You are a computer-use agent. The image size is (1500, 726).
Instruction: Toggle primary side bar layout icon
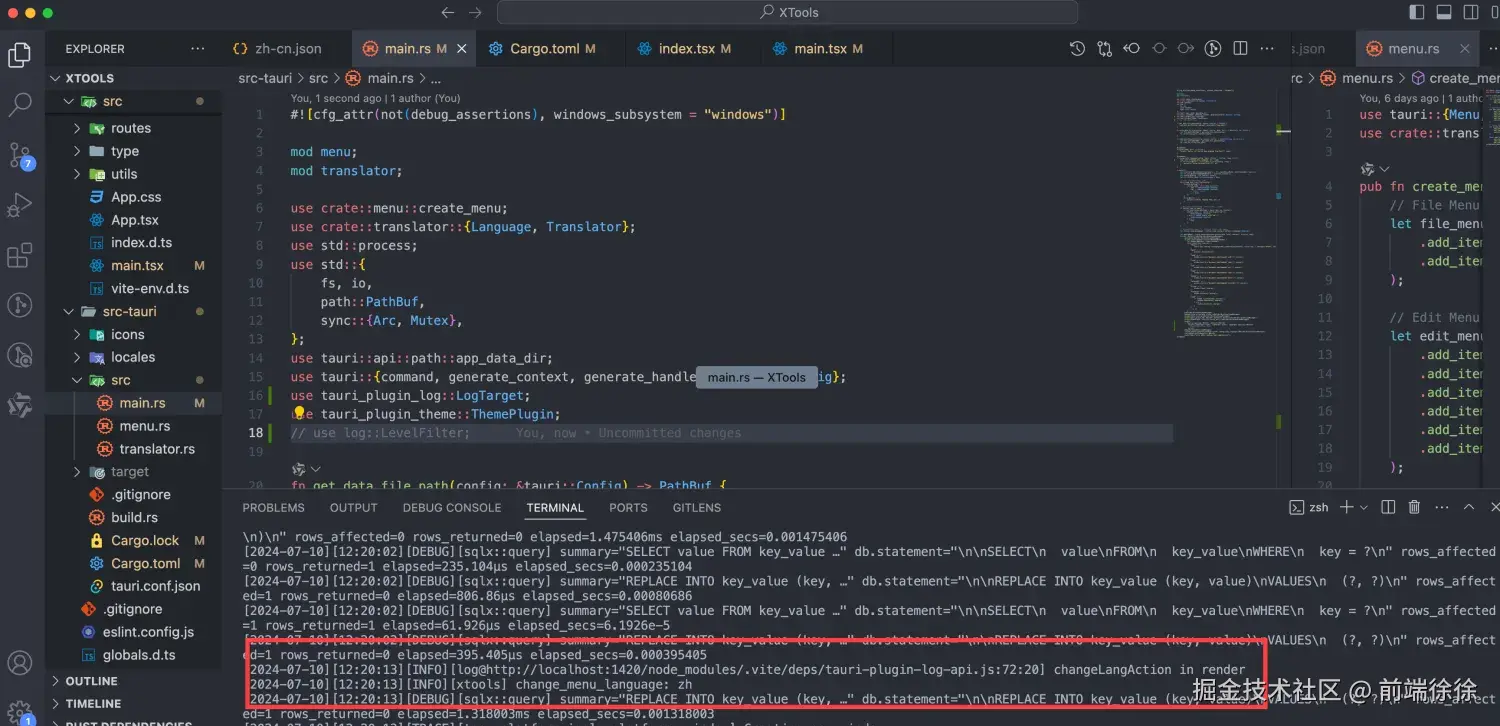[1417, 13]
